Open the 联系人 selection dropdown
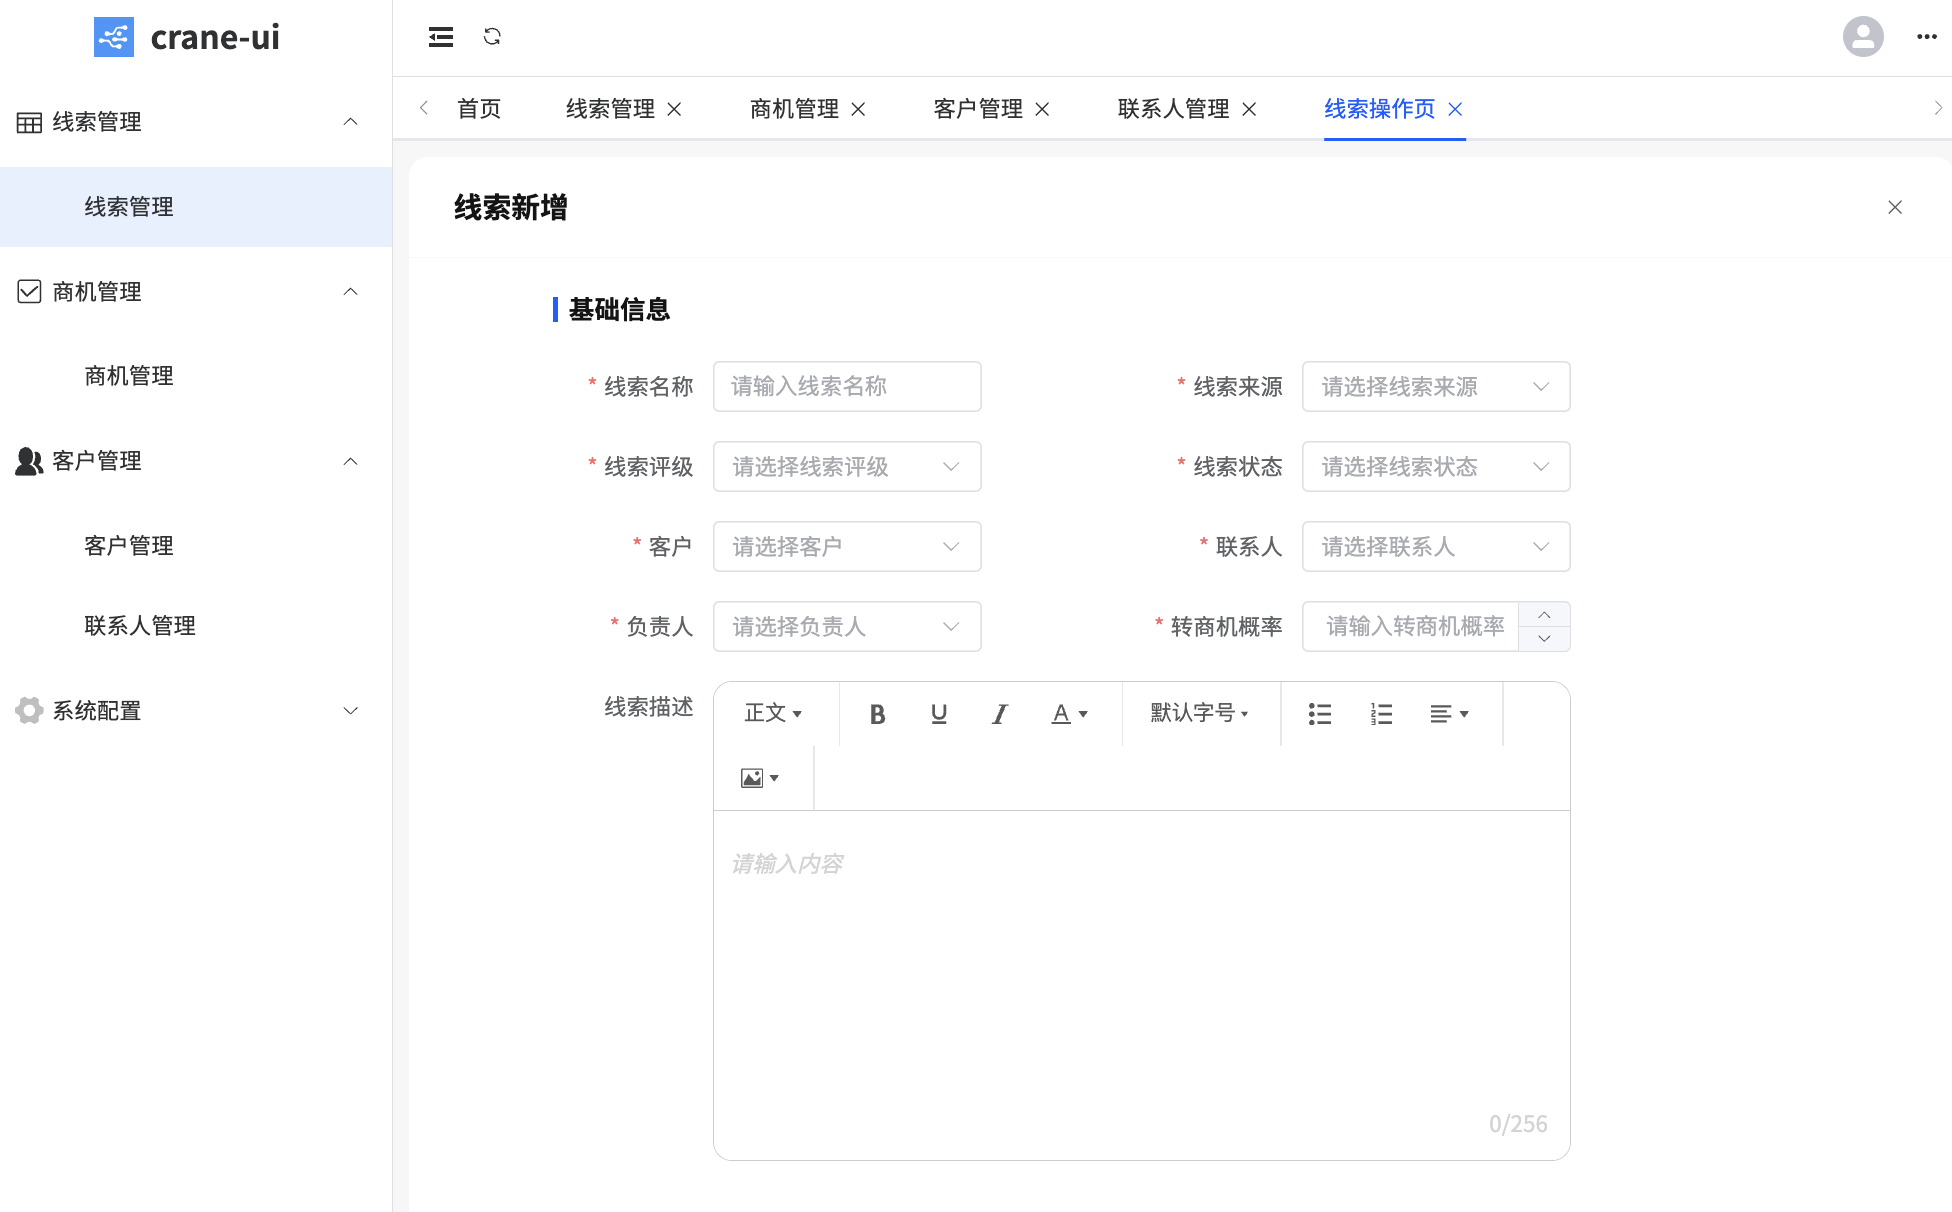Viewport: 1952px width, 1212px height. point(1436,547)
